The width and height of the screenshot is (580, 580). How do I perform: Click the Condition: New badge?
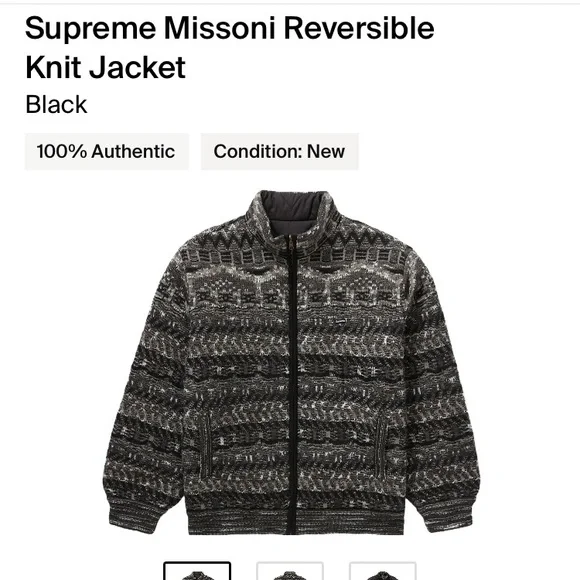[280, 152]
